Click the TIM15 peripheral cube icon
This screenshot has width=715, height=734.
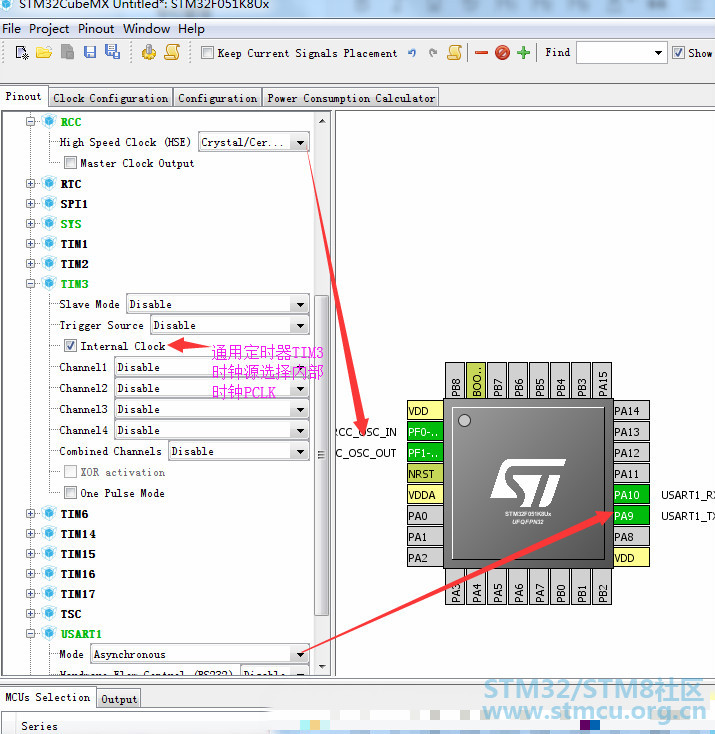(x=49, y=553)
